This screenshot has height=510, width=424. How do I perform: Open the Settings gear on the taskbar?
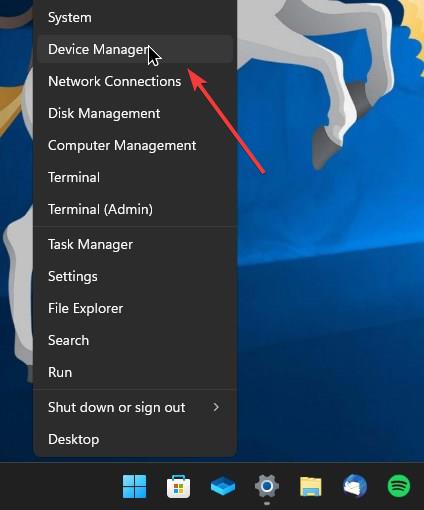point(267,486)
